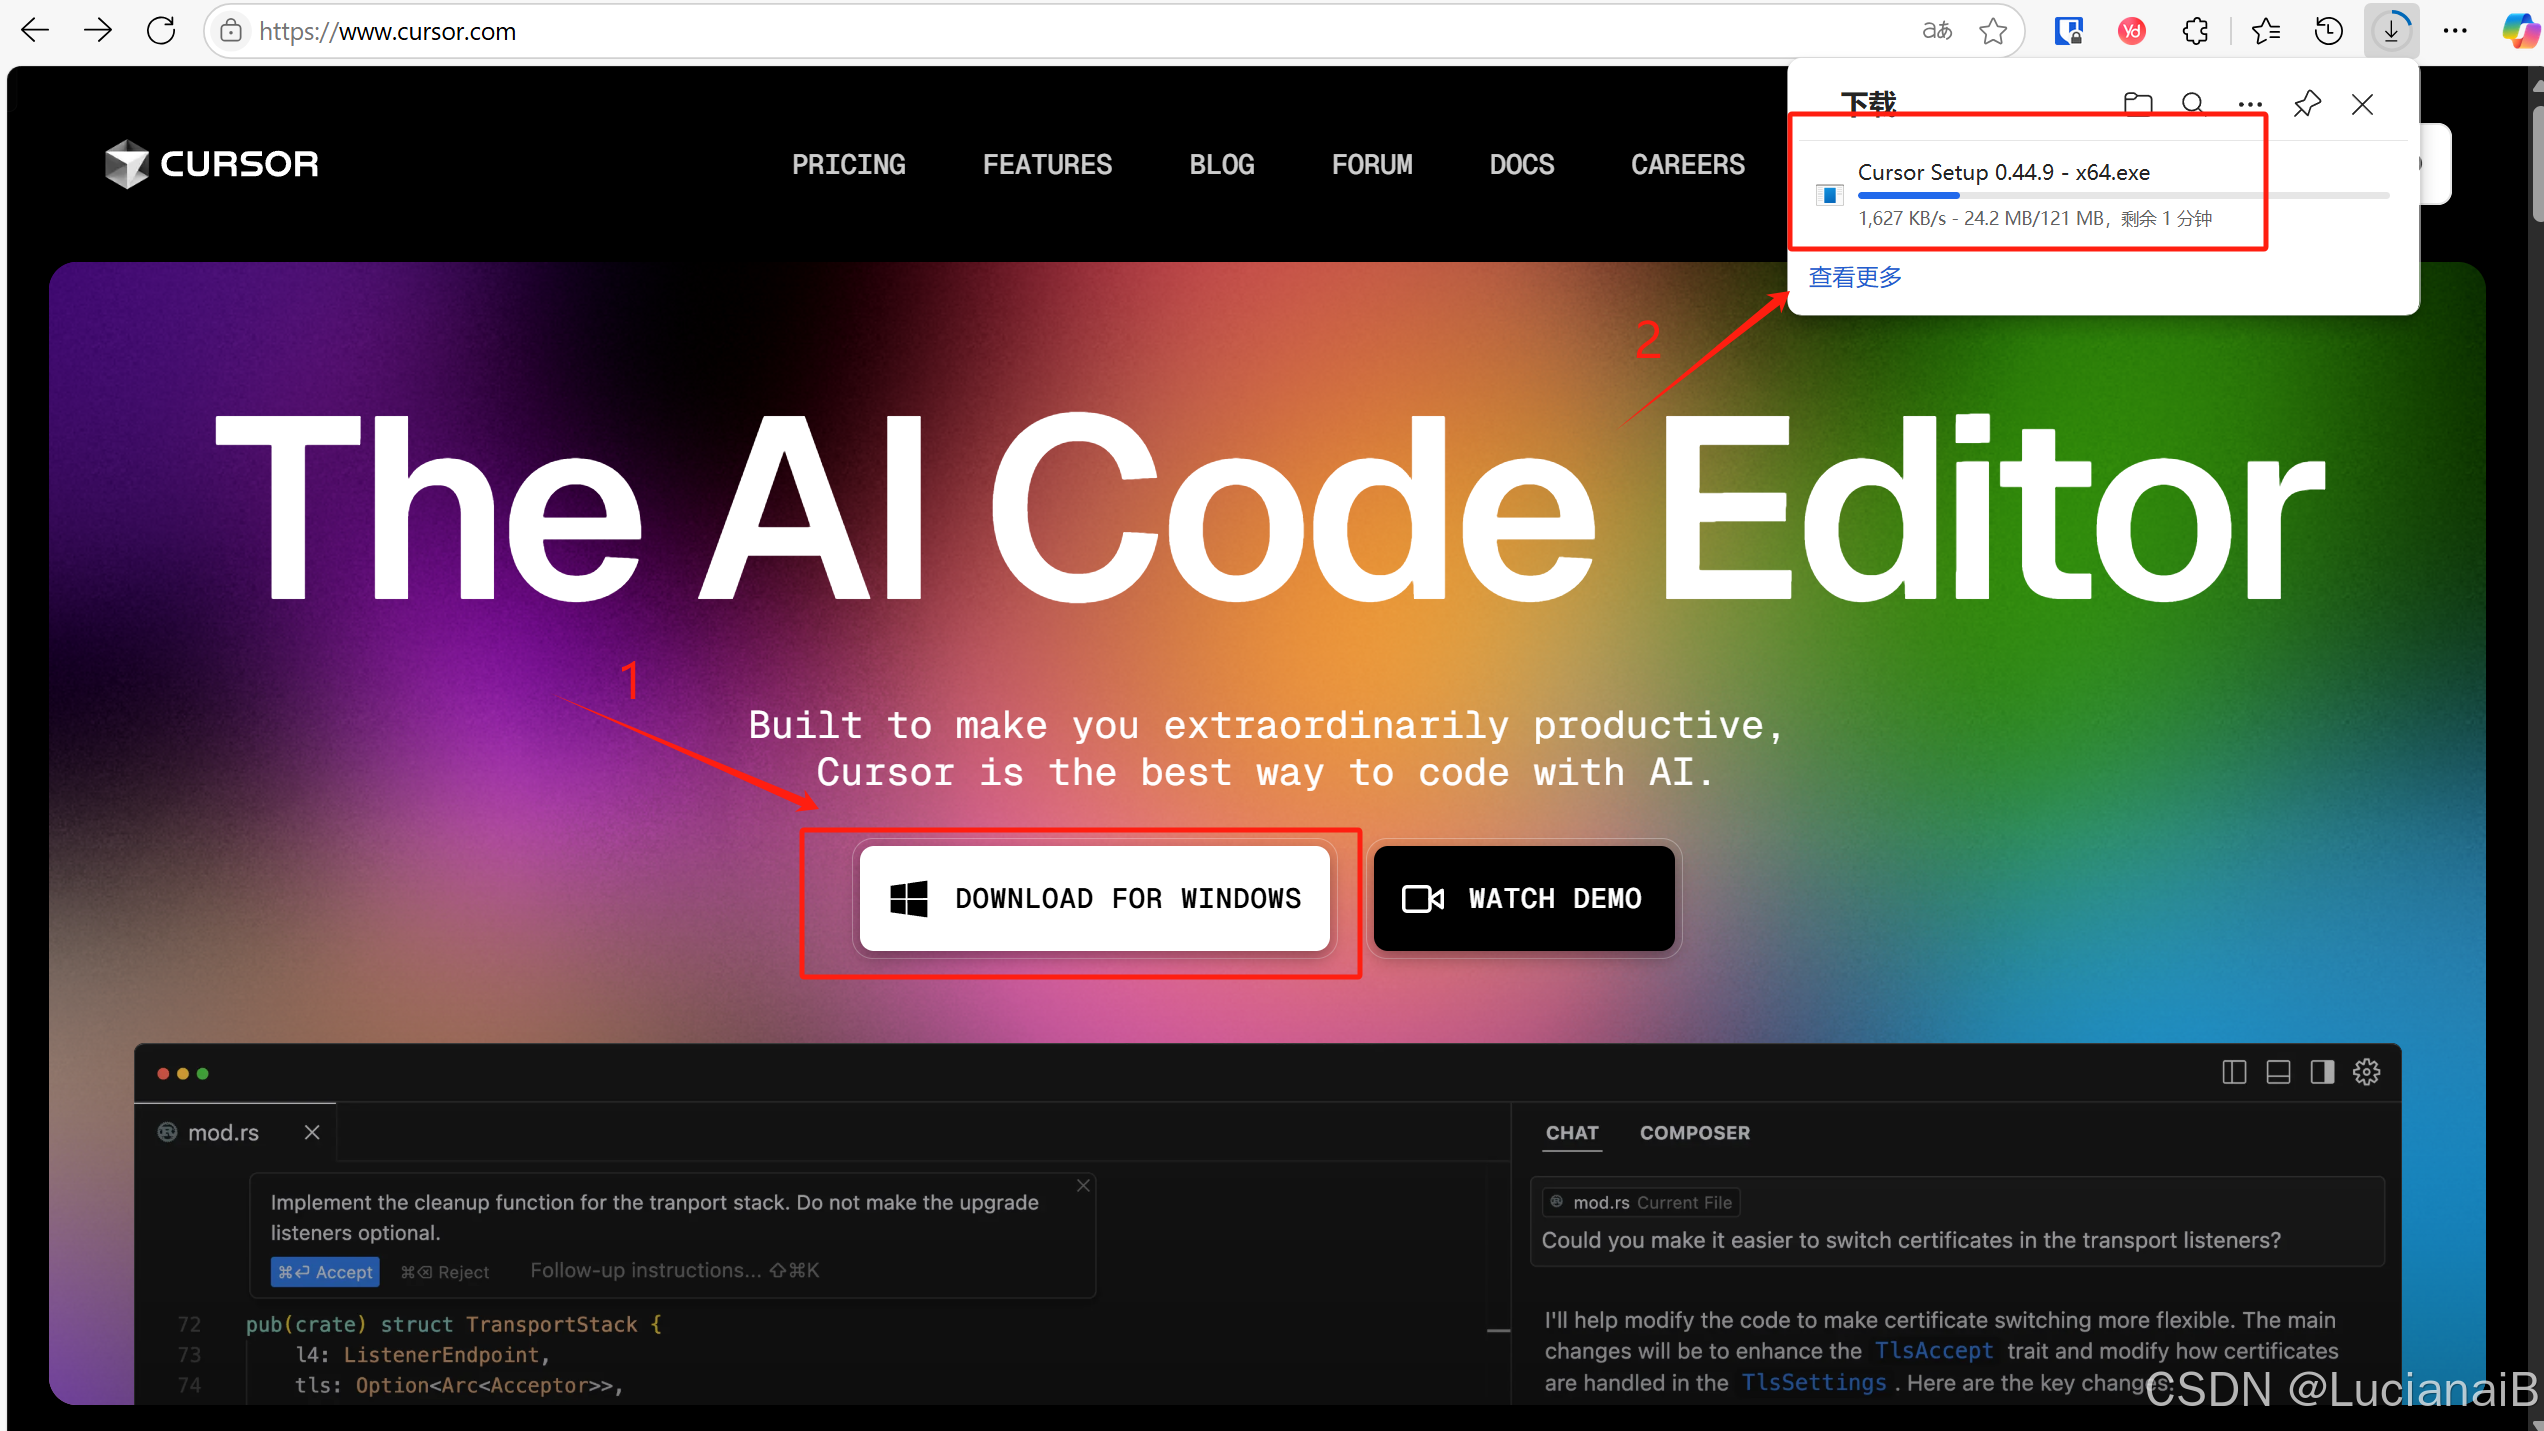Open the PRICING navigation item
The width and height of the screenshot is (2544, 1431).
pyautogui.click(x=848, y=164)
